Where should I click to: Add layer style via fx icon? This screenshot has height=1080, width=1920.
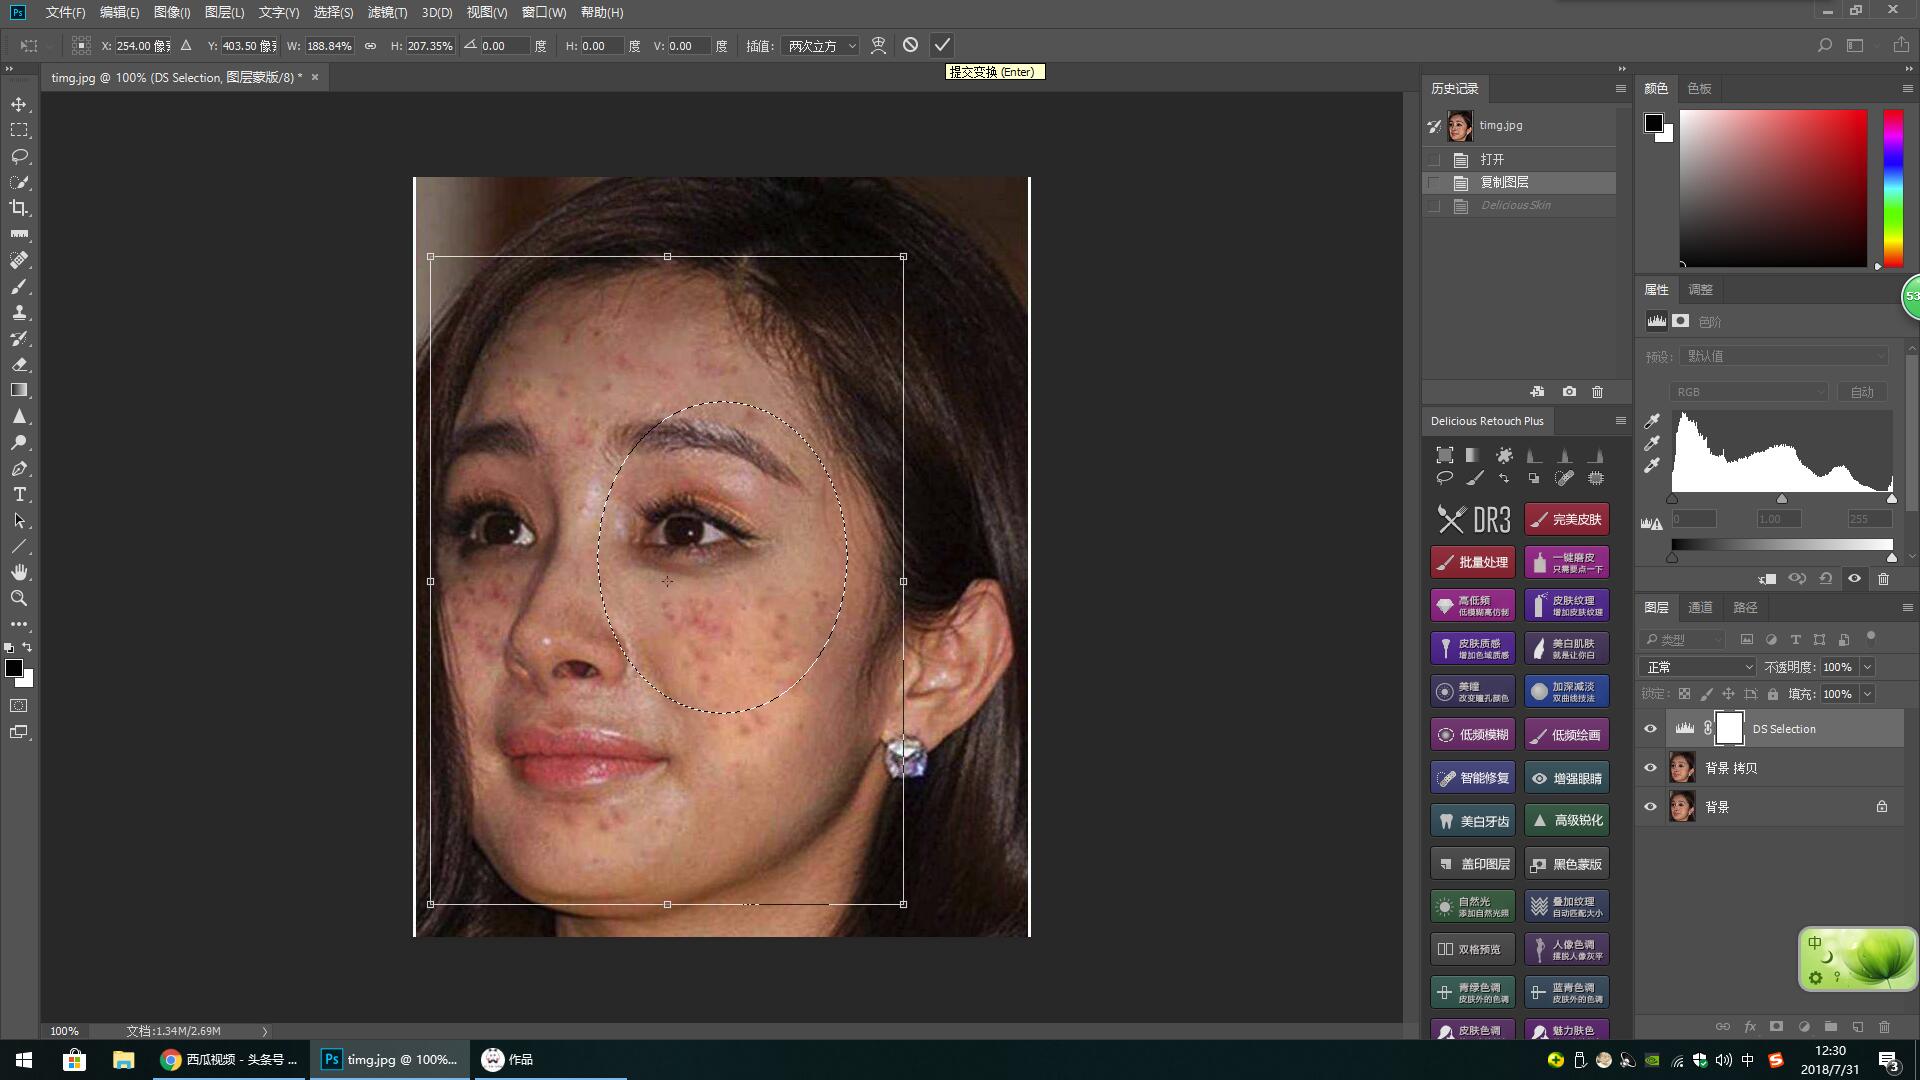point(1750,1027)
